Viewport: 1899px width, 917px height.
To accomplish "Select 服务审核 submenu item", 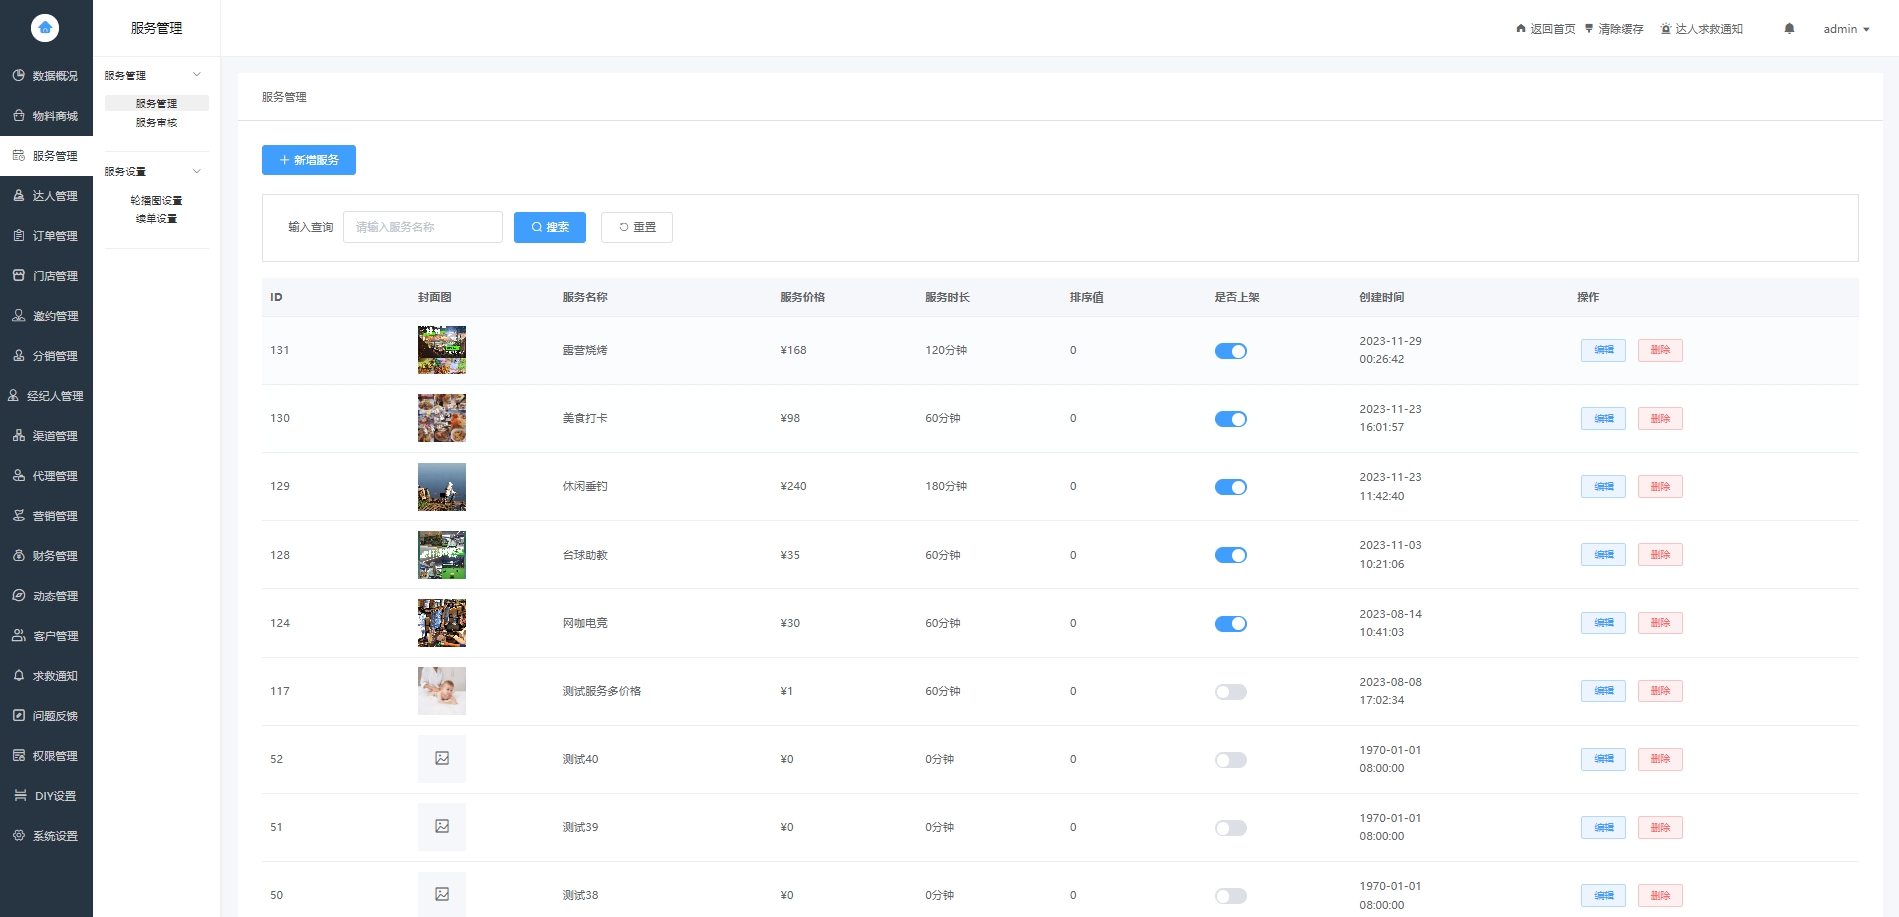I will point(156,122).
